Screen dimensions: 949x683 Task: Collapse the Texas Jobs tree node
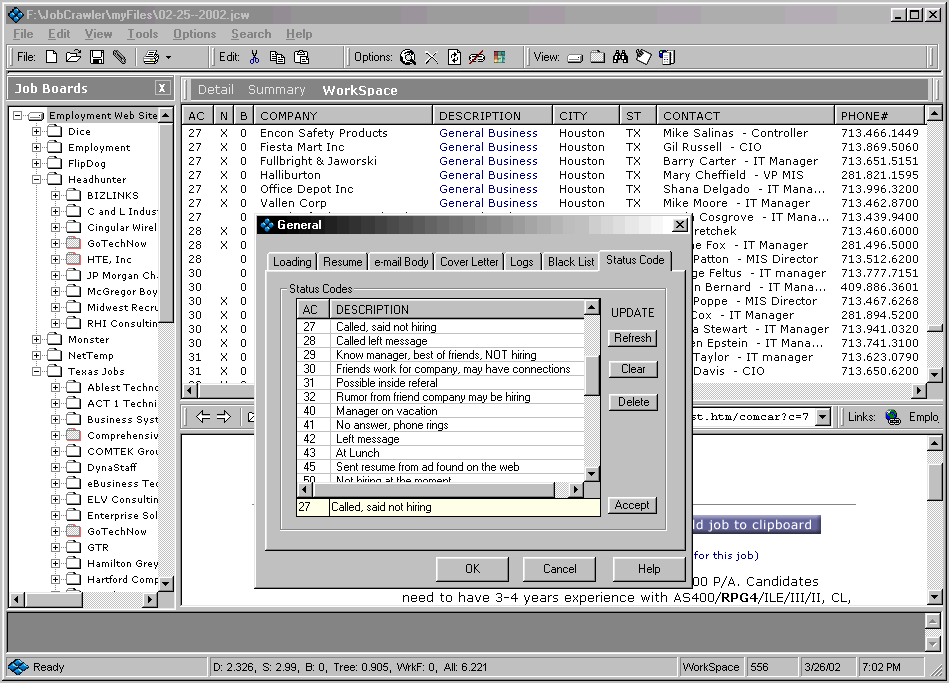36,371
